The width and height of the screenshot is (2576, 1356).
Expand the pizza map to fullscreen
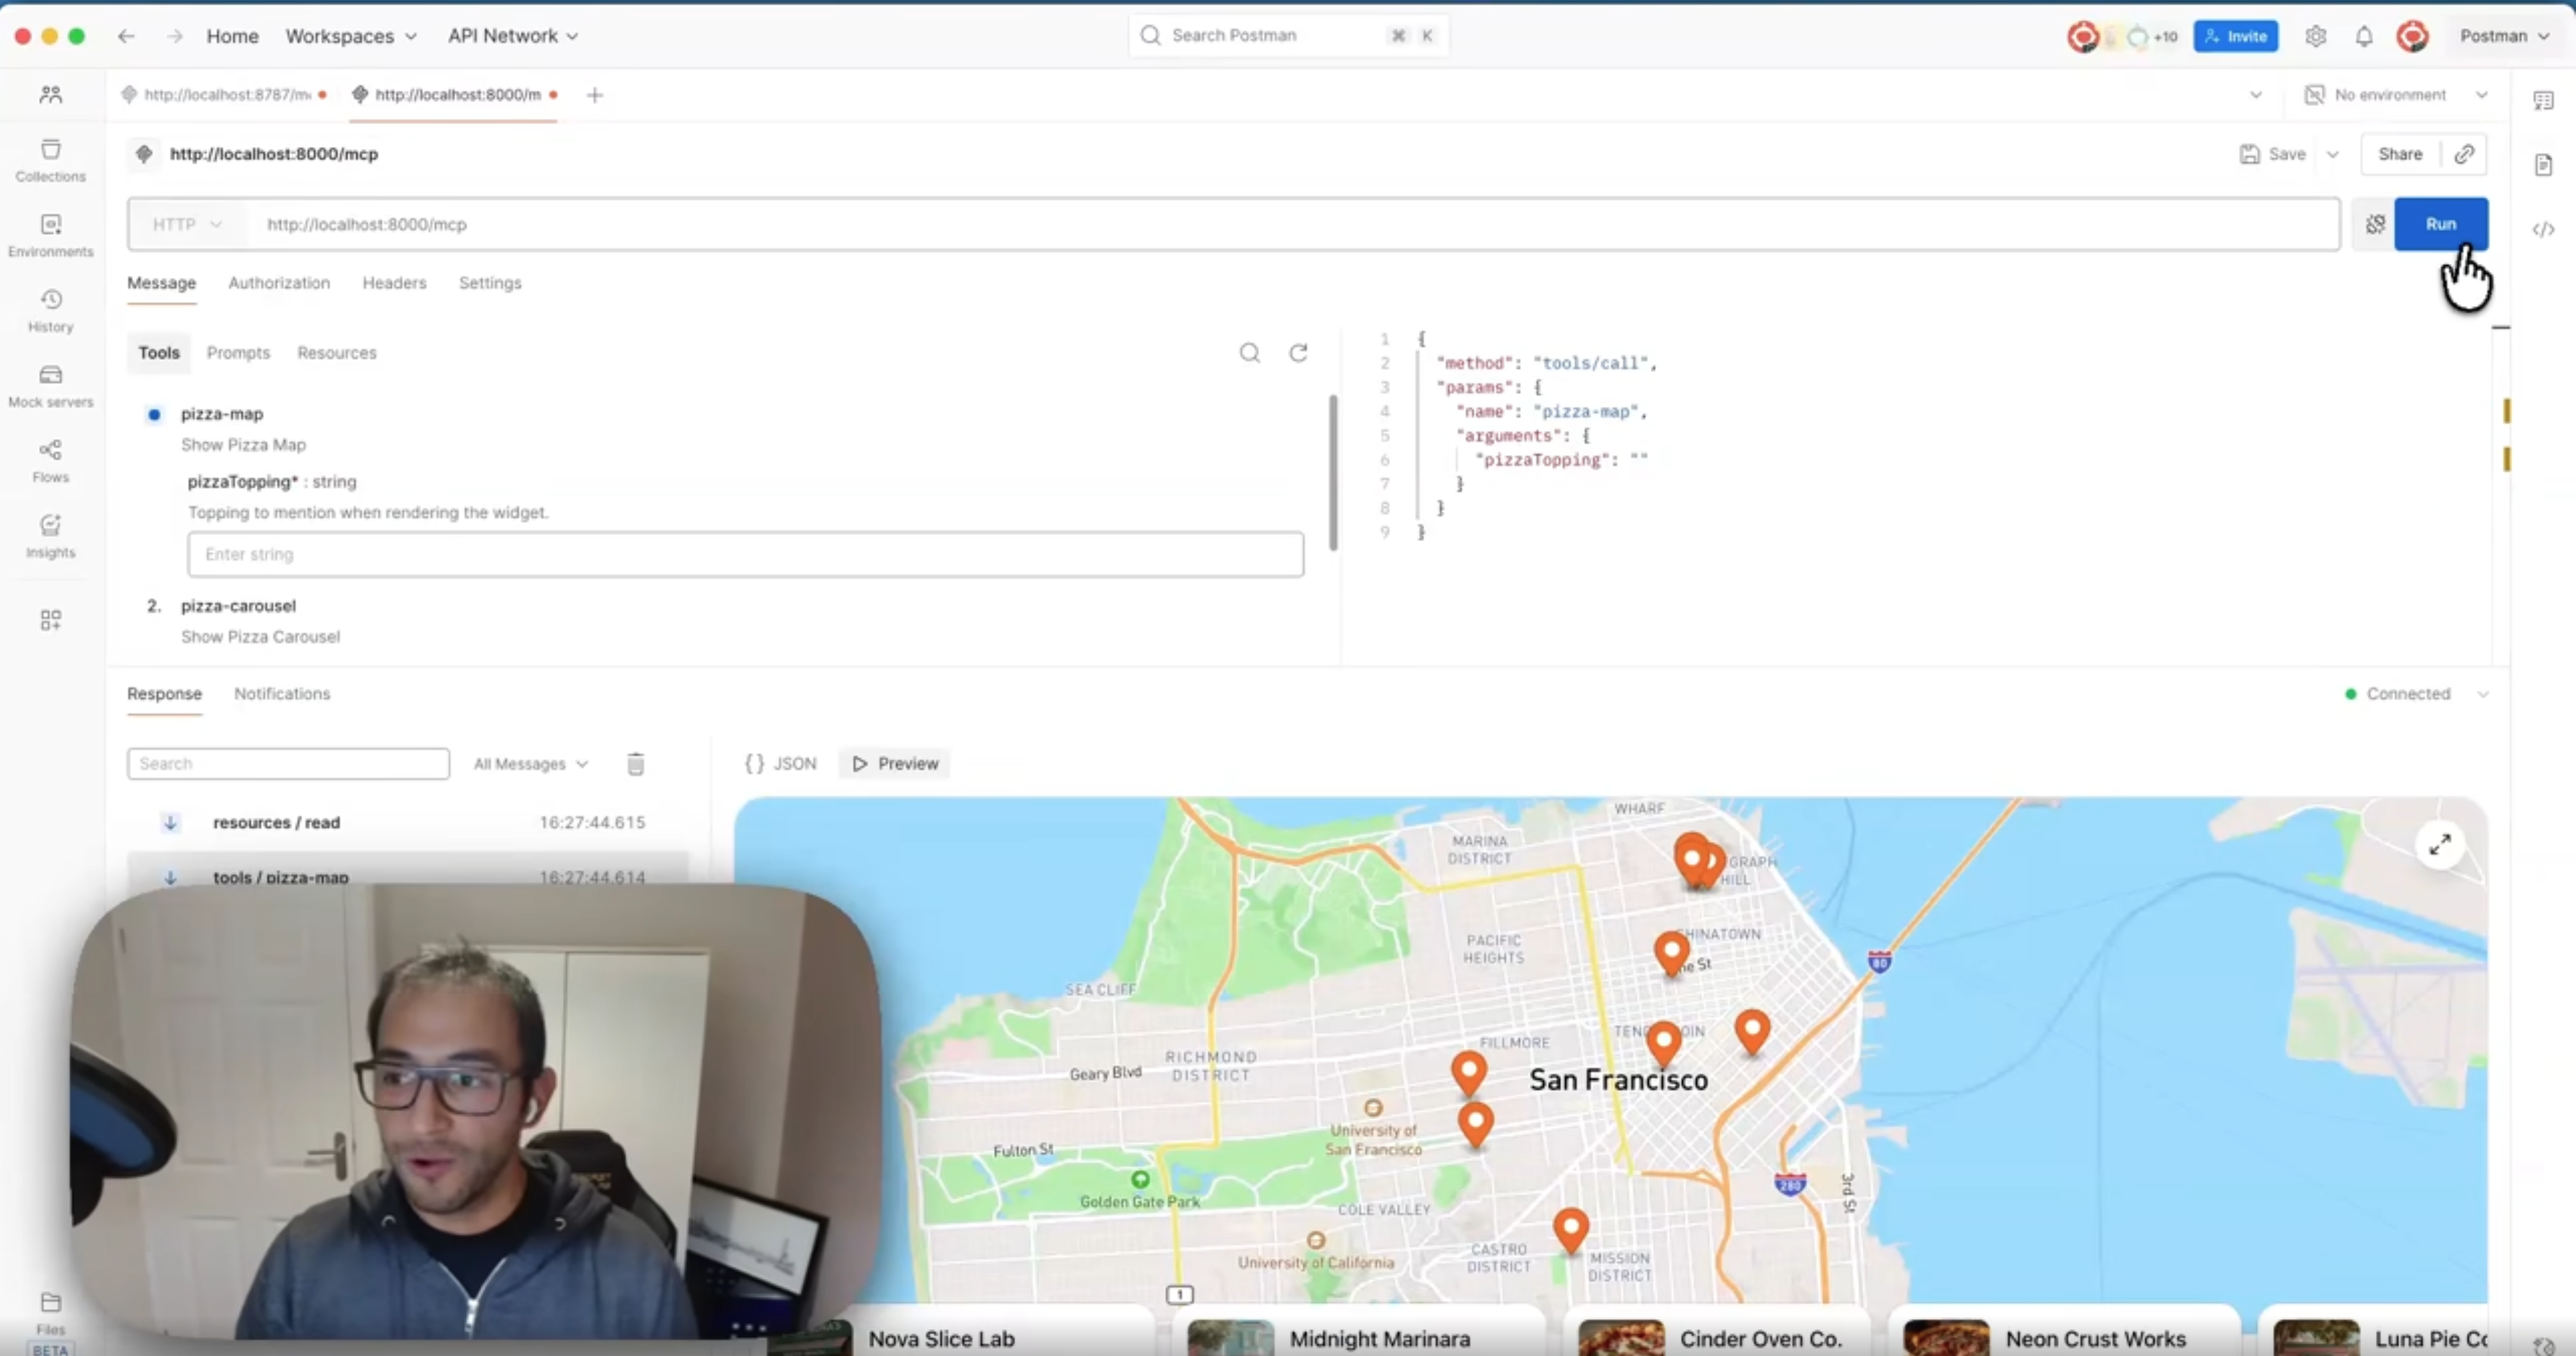pyautogui.click(x=2440, y=844)
